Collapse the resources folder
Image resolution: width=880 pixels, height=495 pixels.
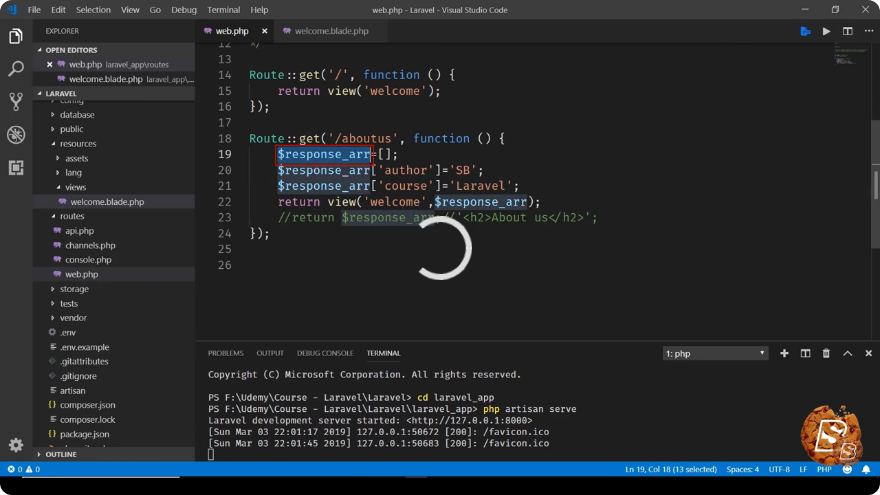(78, 144)
